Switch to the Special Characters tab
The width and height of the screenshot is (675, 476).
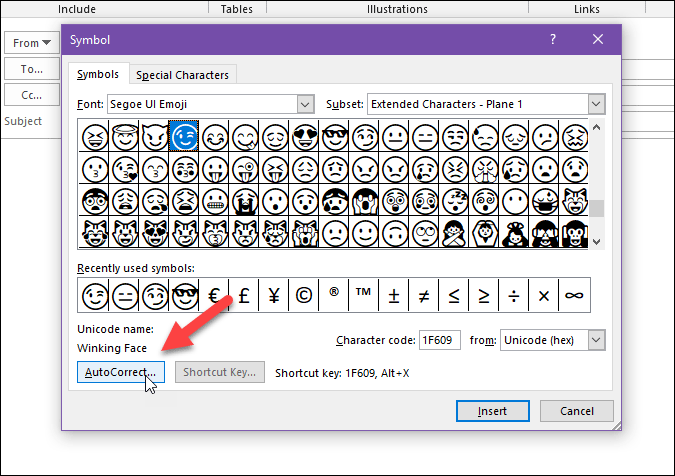tap(183, 75)
